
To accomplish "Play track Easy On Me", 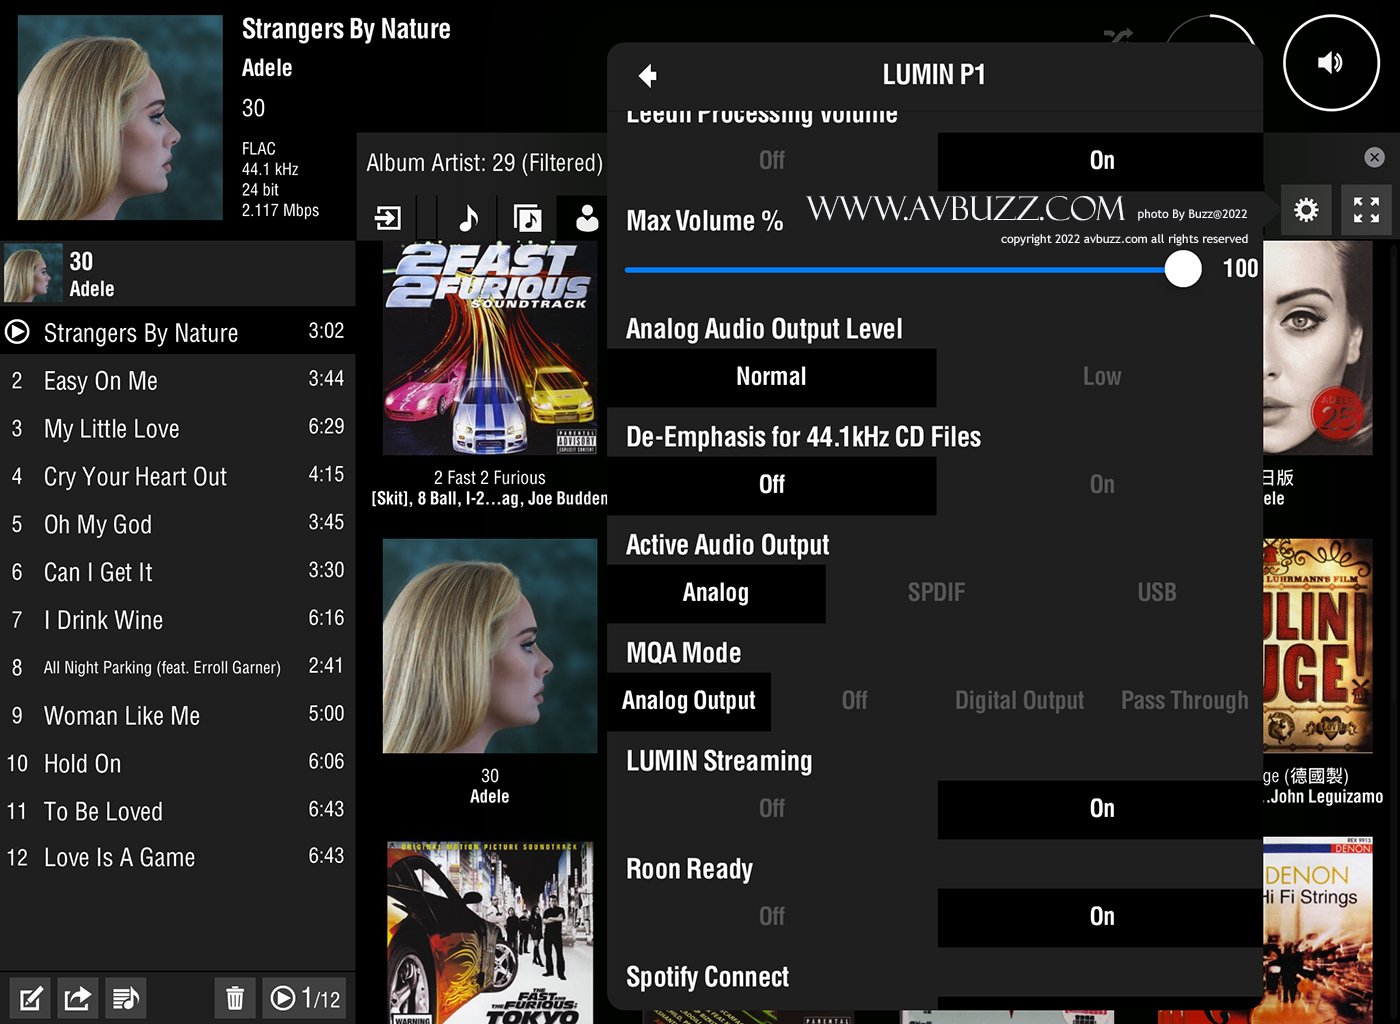I will coord(101,381).
